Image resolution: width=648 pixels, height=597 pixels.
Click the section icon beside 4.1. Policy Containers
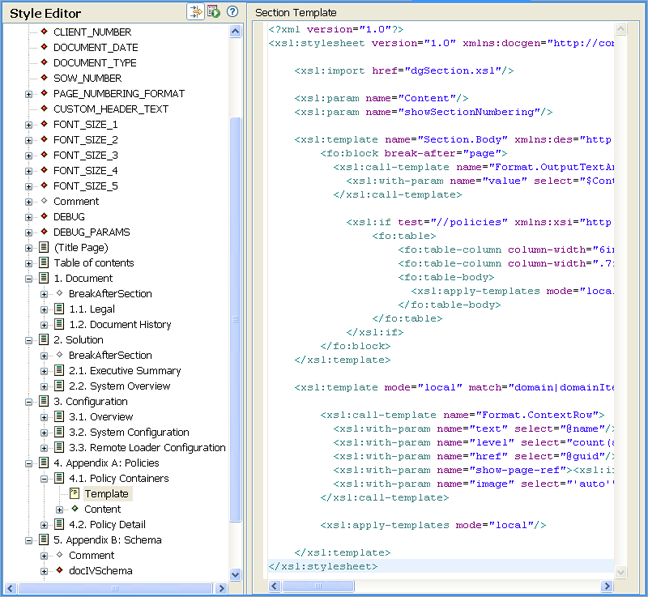click(x=59, y=478)
